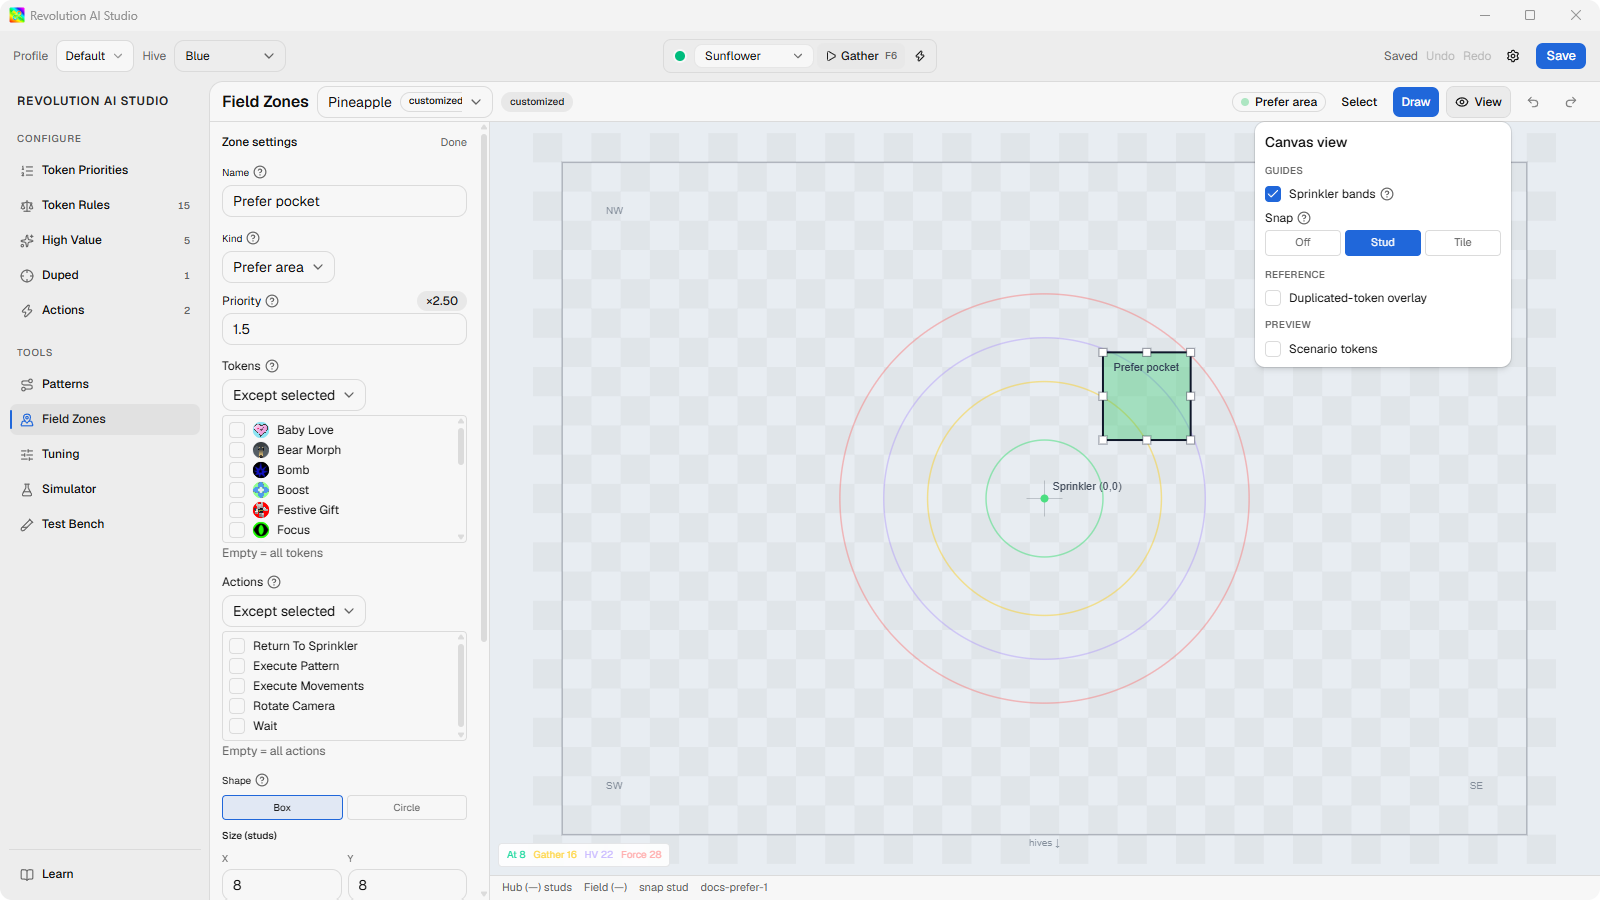Viewport: 1600px width, 900px height.
Task: Open the Hive Blue dropdown
Action: point(230,56)
